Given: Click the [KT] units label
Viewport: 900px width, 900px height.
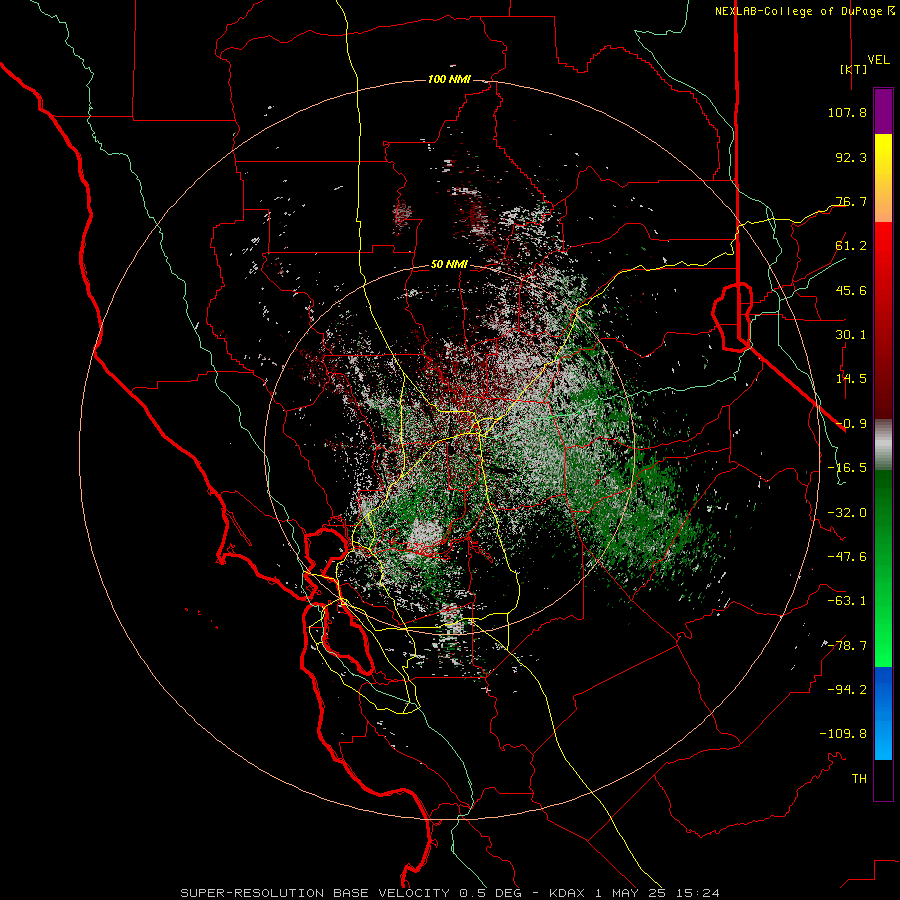Looking at the screenshot, I should click(x=853, y=69).
